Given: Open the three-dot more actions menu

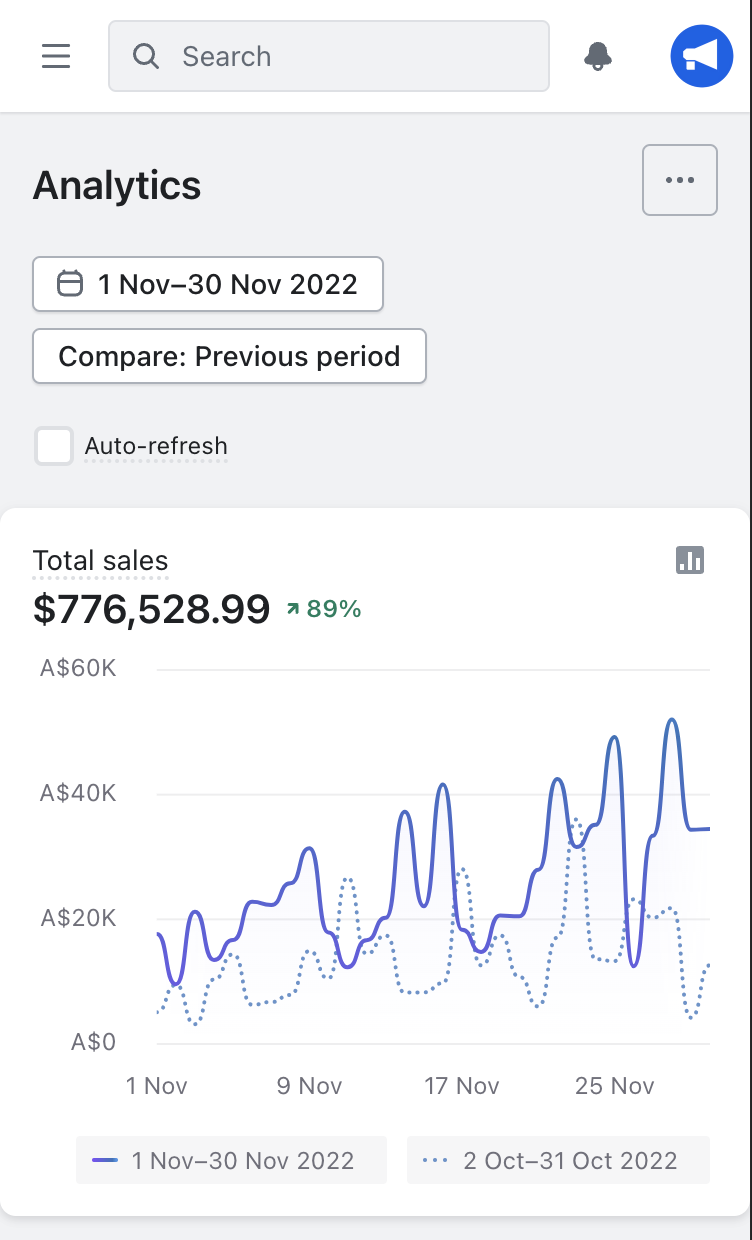Looking at the screenshot, I should (679, 180).
